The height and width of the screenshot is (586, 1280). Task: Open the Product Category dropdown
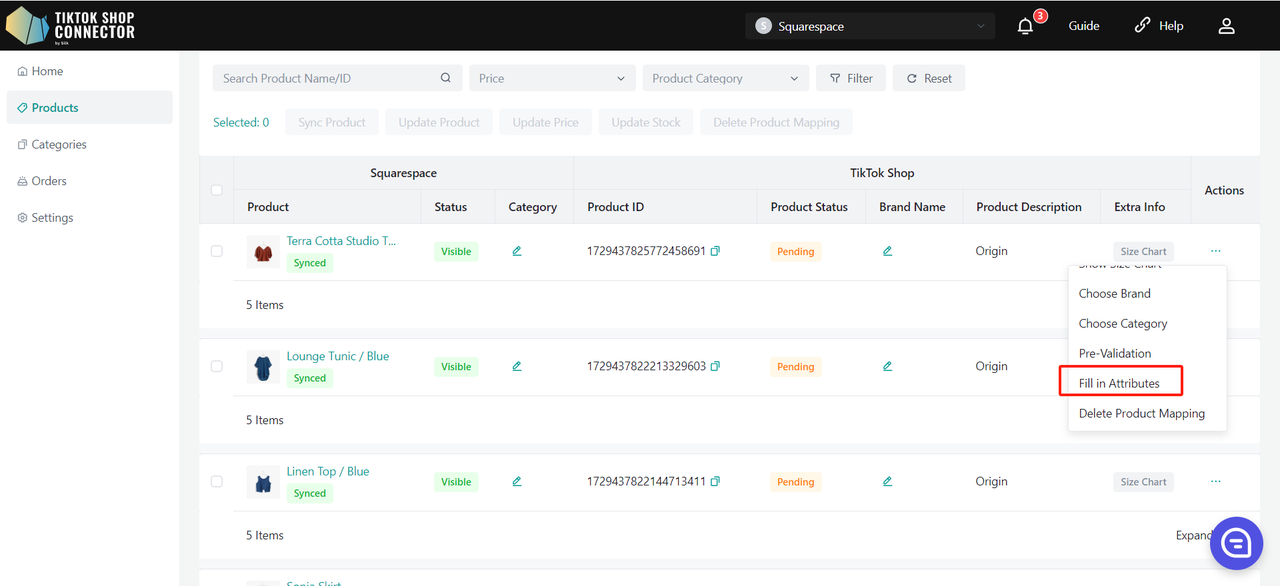pyautogui.click(x=725, y=78)
